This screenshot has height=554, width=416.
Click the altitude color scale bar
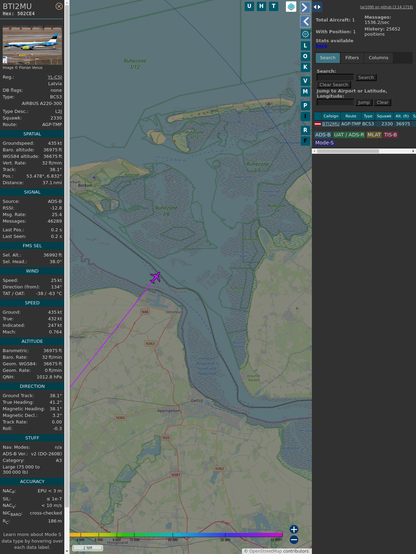click(176, 535)
